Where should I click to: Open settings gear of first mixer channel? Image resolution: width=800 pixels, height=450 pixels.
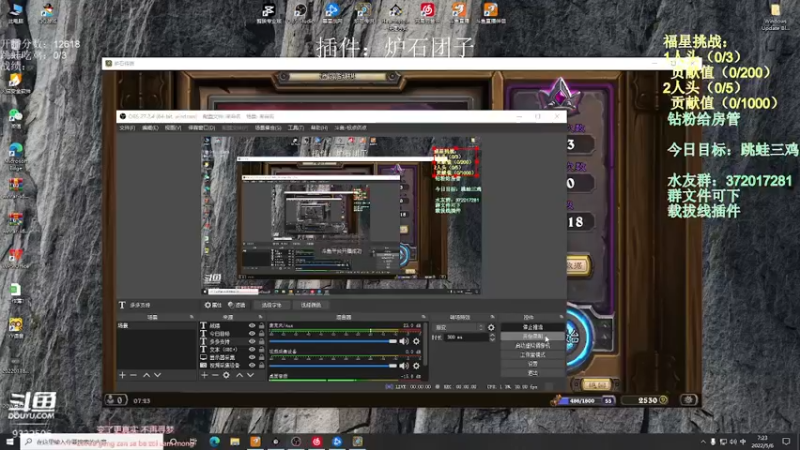tap(416, 341)
